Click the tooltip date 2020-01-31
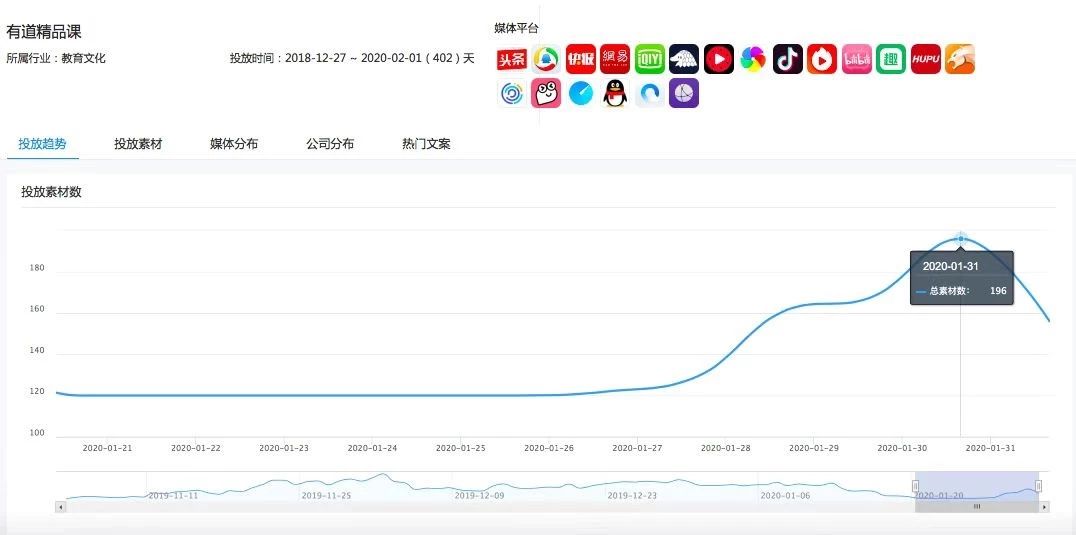The height and width of the screenshot is (535, 1076). pos(950,266)
